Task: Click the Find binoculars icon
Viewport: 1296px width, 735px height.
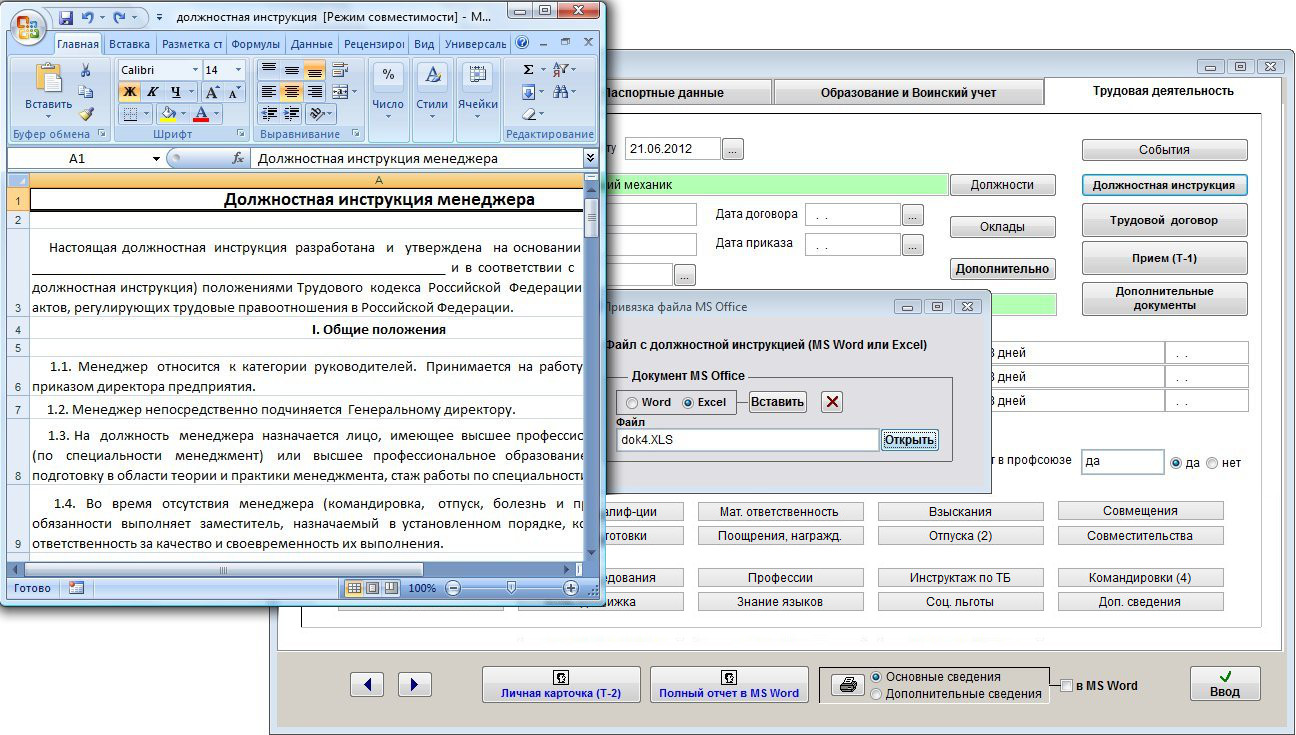Action: point(562,92)
